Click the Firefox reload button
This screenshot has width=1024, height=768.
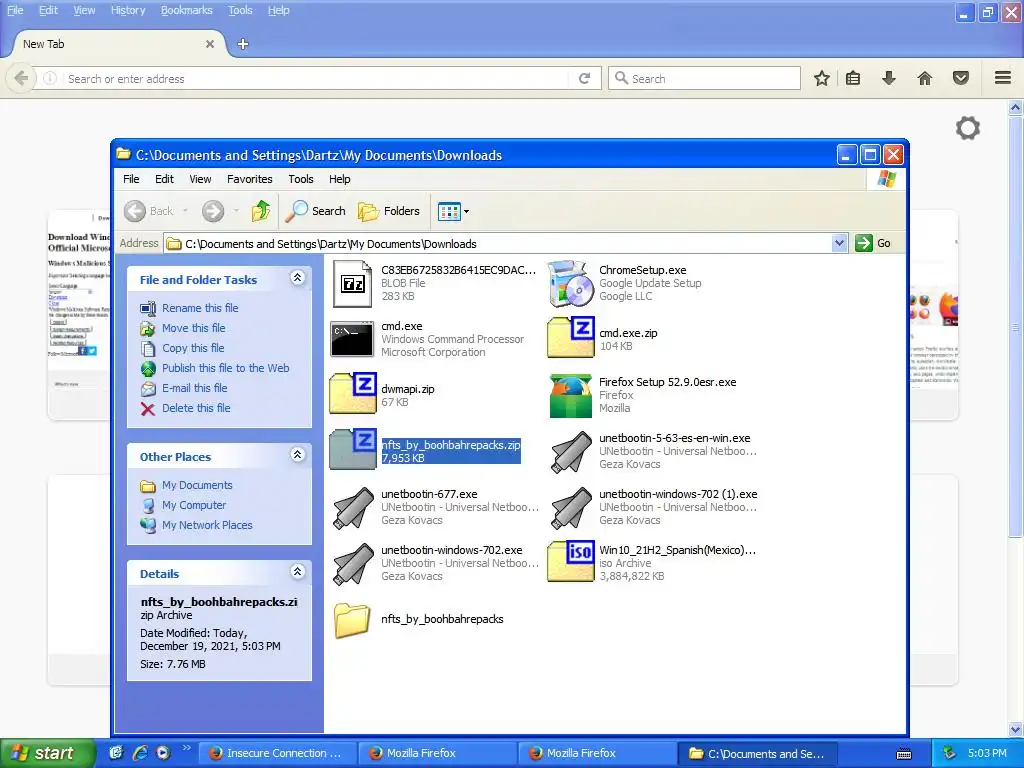[584, 78]
